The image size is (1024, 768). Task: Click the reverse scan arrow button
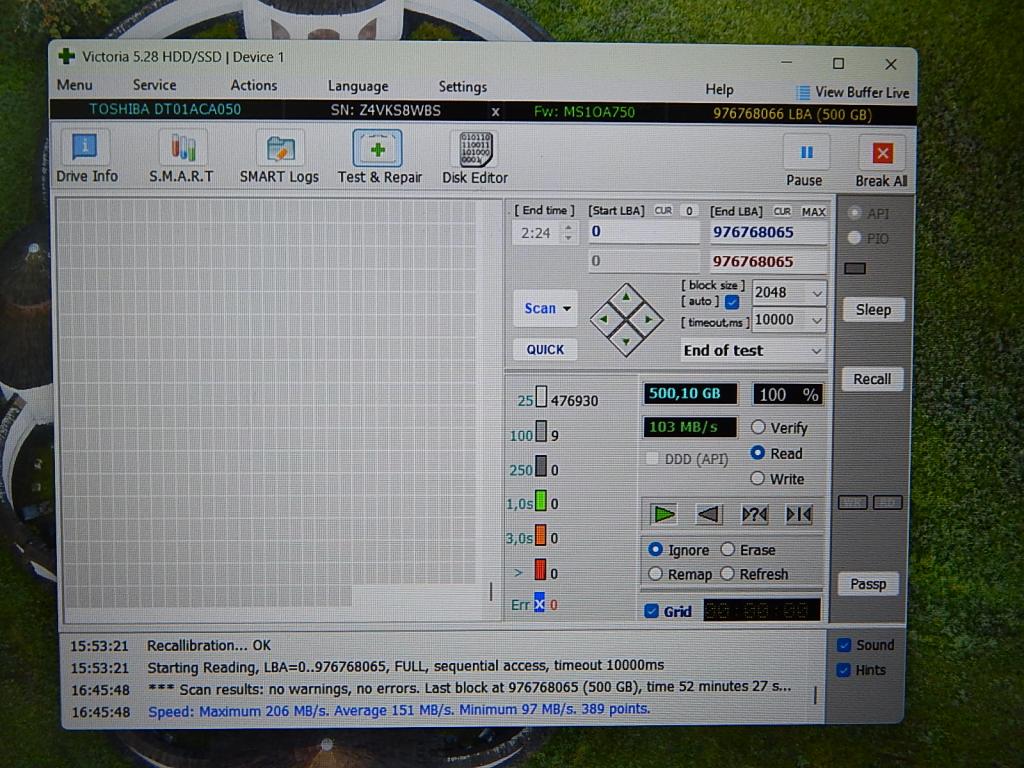pyautogui.click(x=708, y=514)
